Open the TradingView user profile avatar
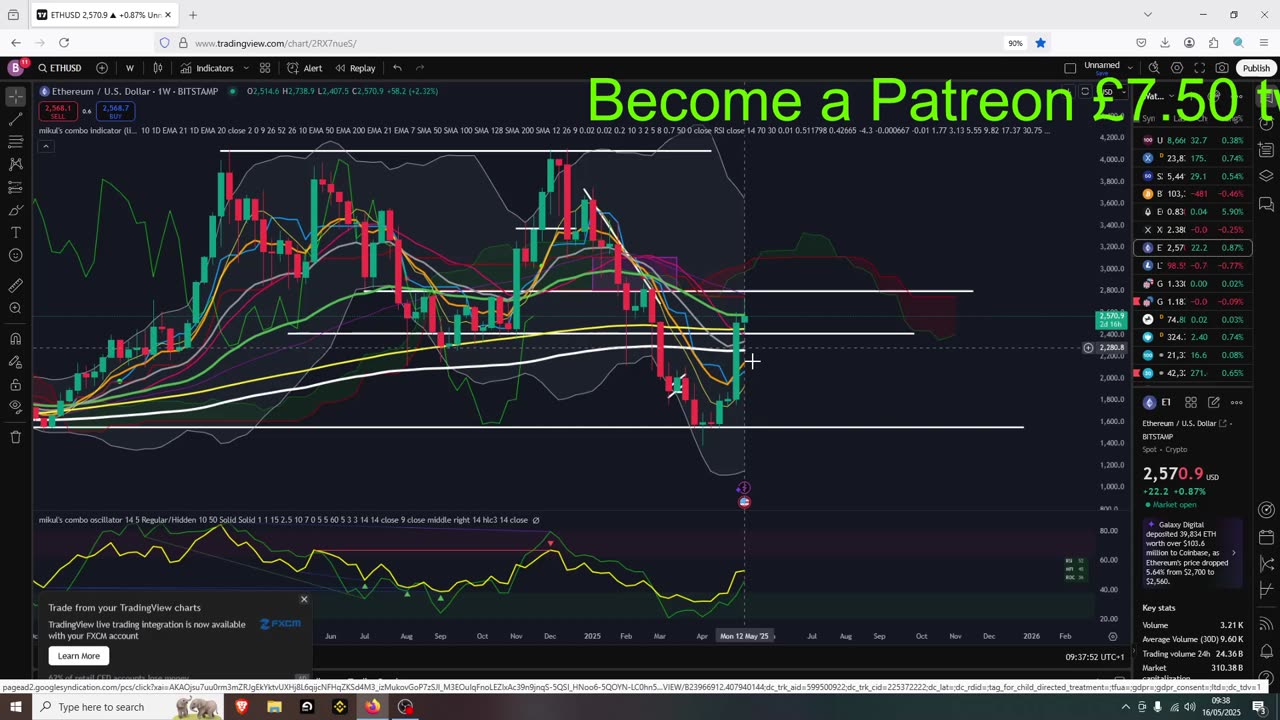Image resolution: width=1280 pixels, height=720 pixels. 15,68
